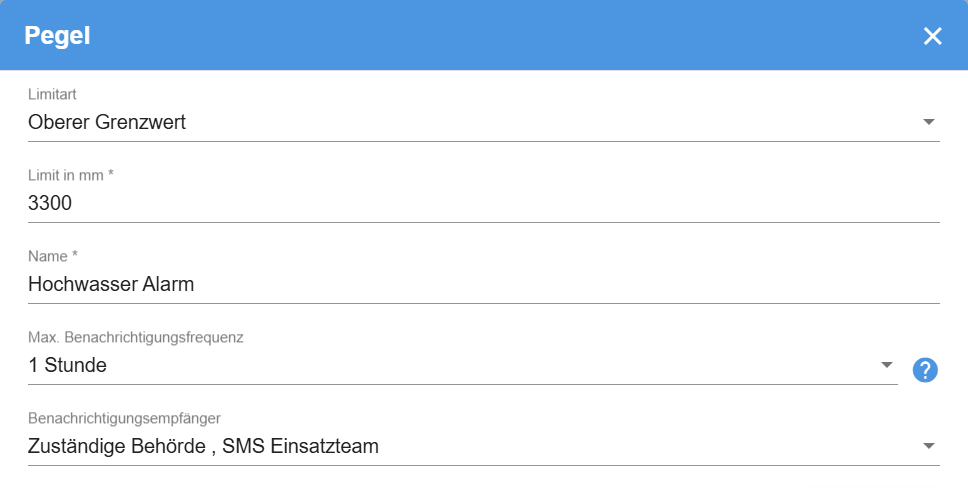Select the Oberer Grenzwert value
This screenshot has height=488, width=968.
pos(107,122)
